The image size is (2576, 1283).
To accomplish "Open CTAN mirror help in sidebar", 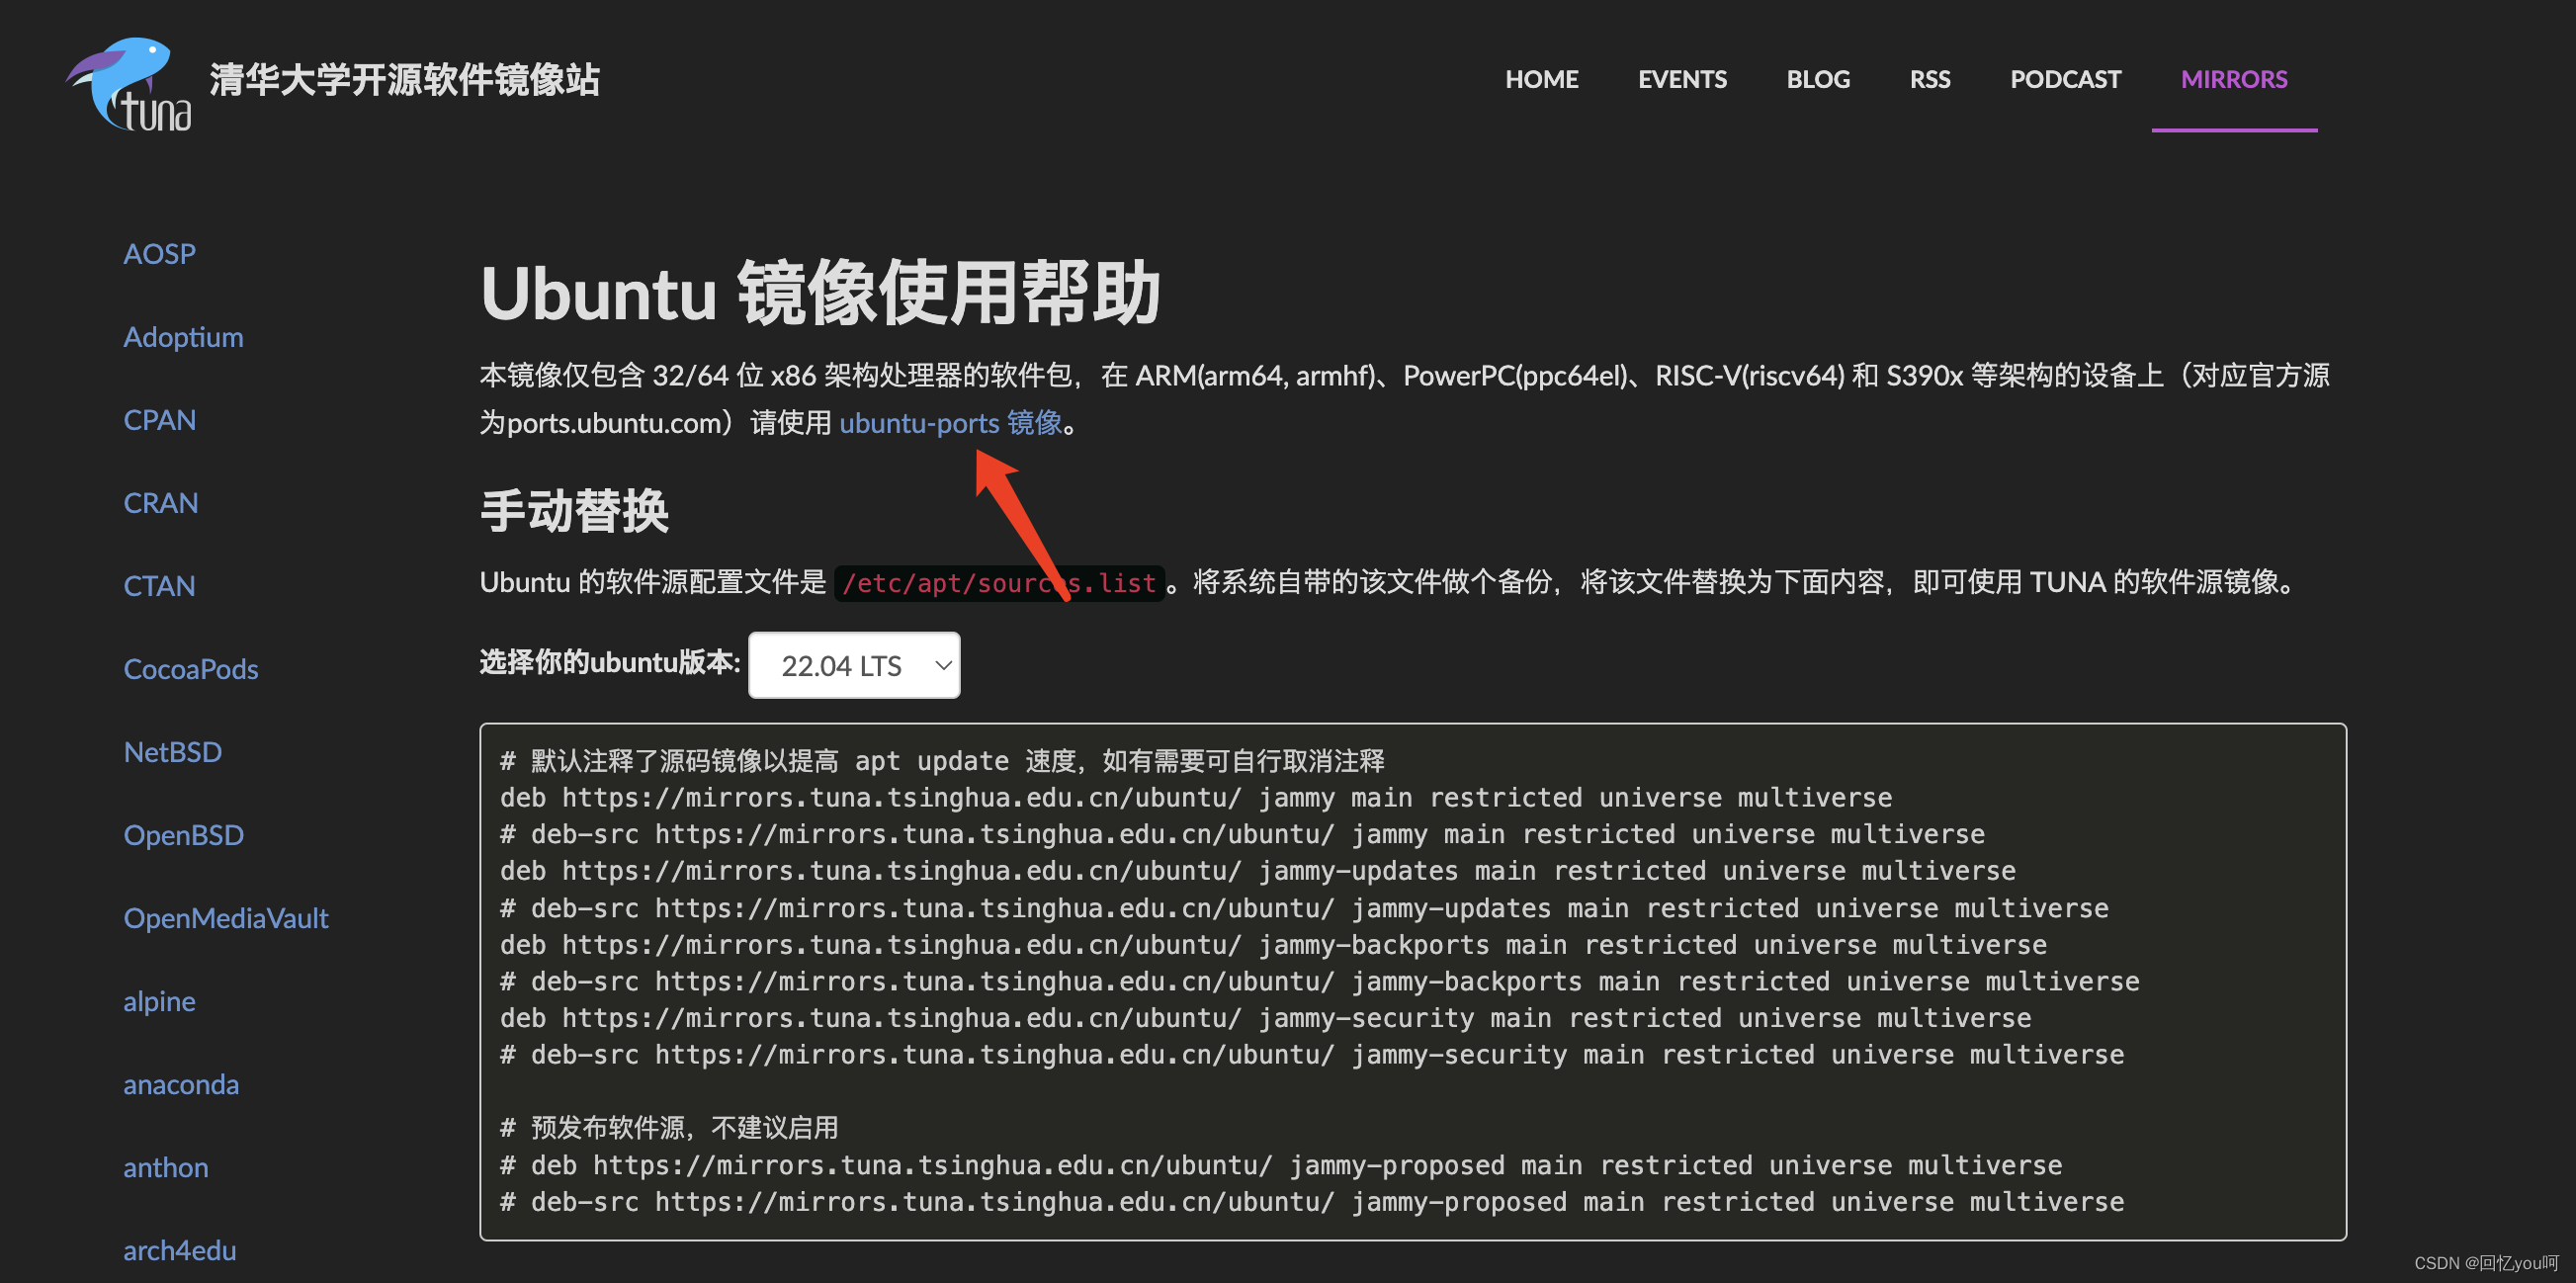I will (159, 586).
